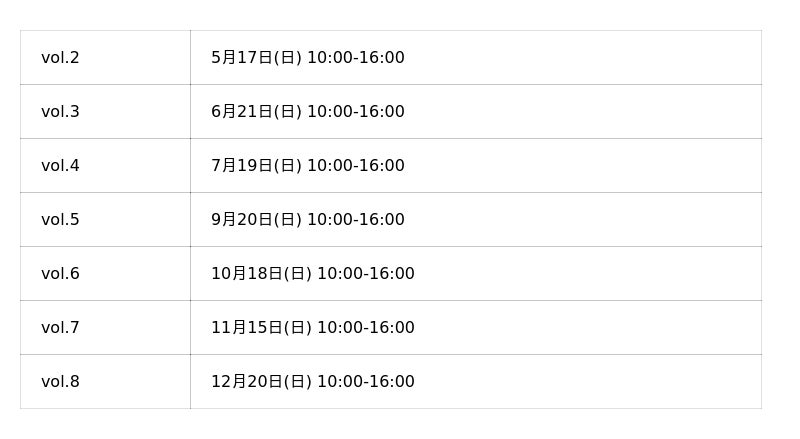Choose the vol.4 label cell

point(60,166)
